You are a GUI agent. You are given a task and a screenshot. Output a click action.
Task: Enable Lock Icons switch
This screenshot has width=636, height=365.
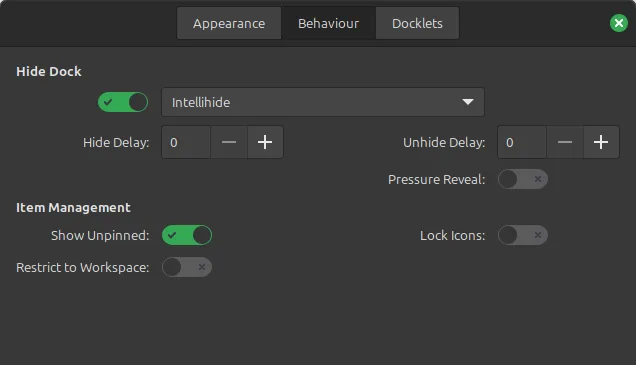coord(523,235)
